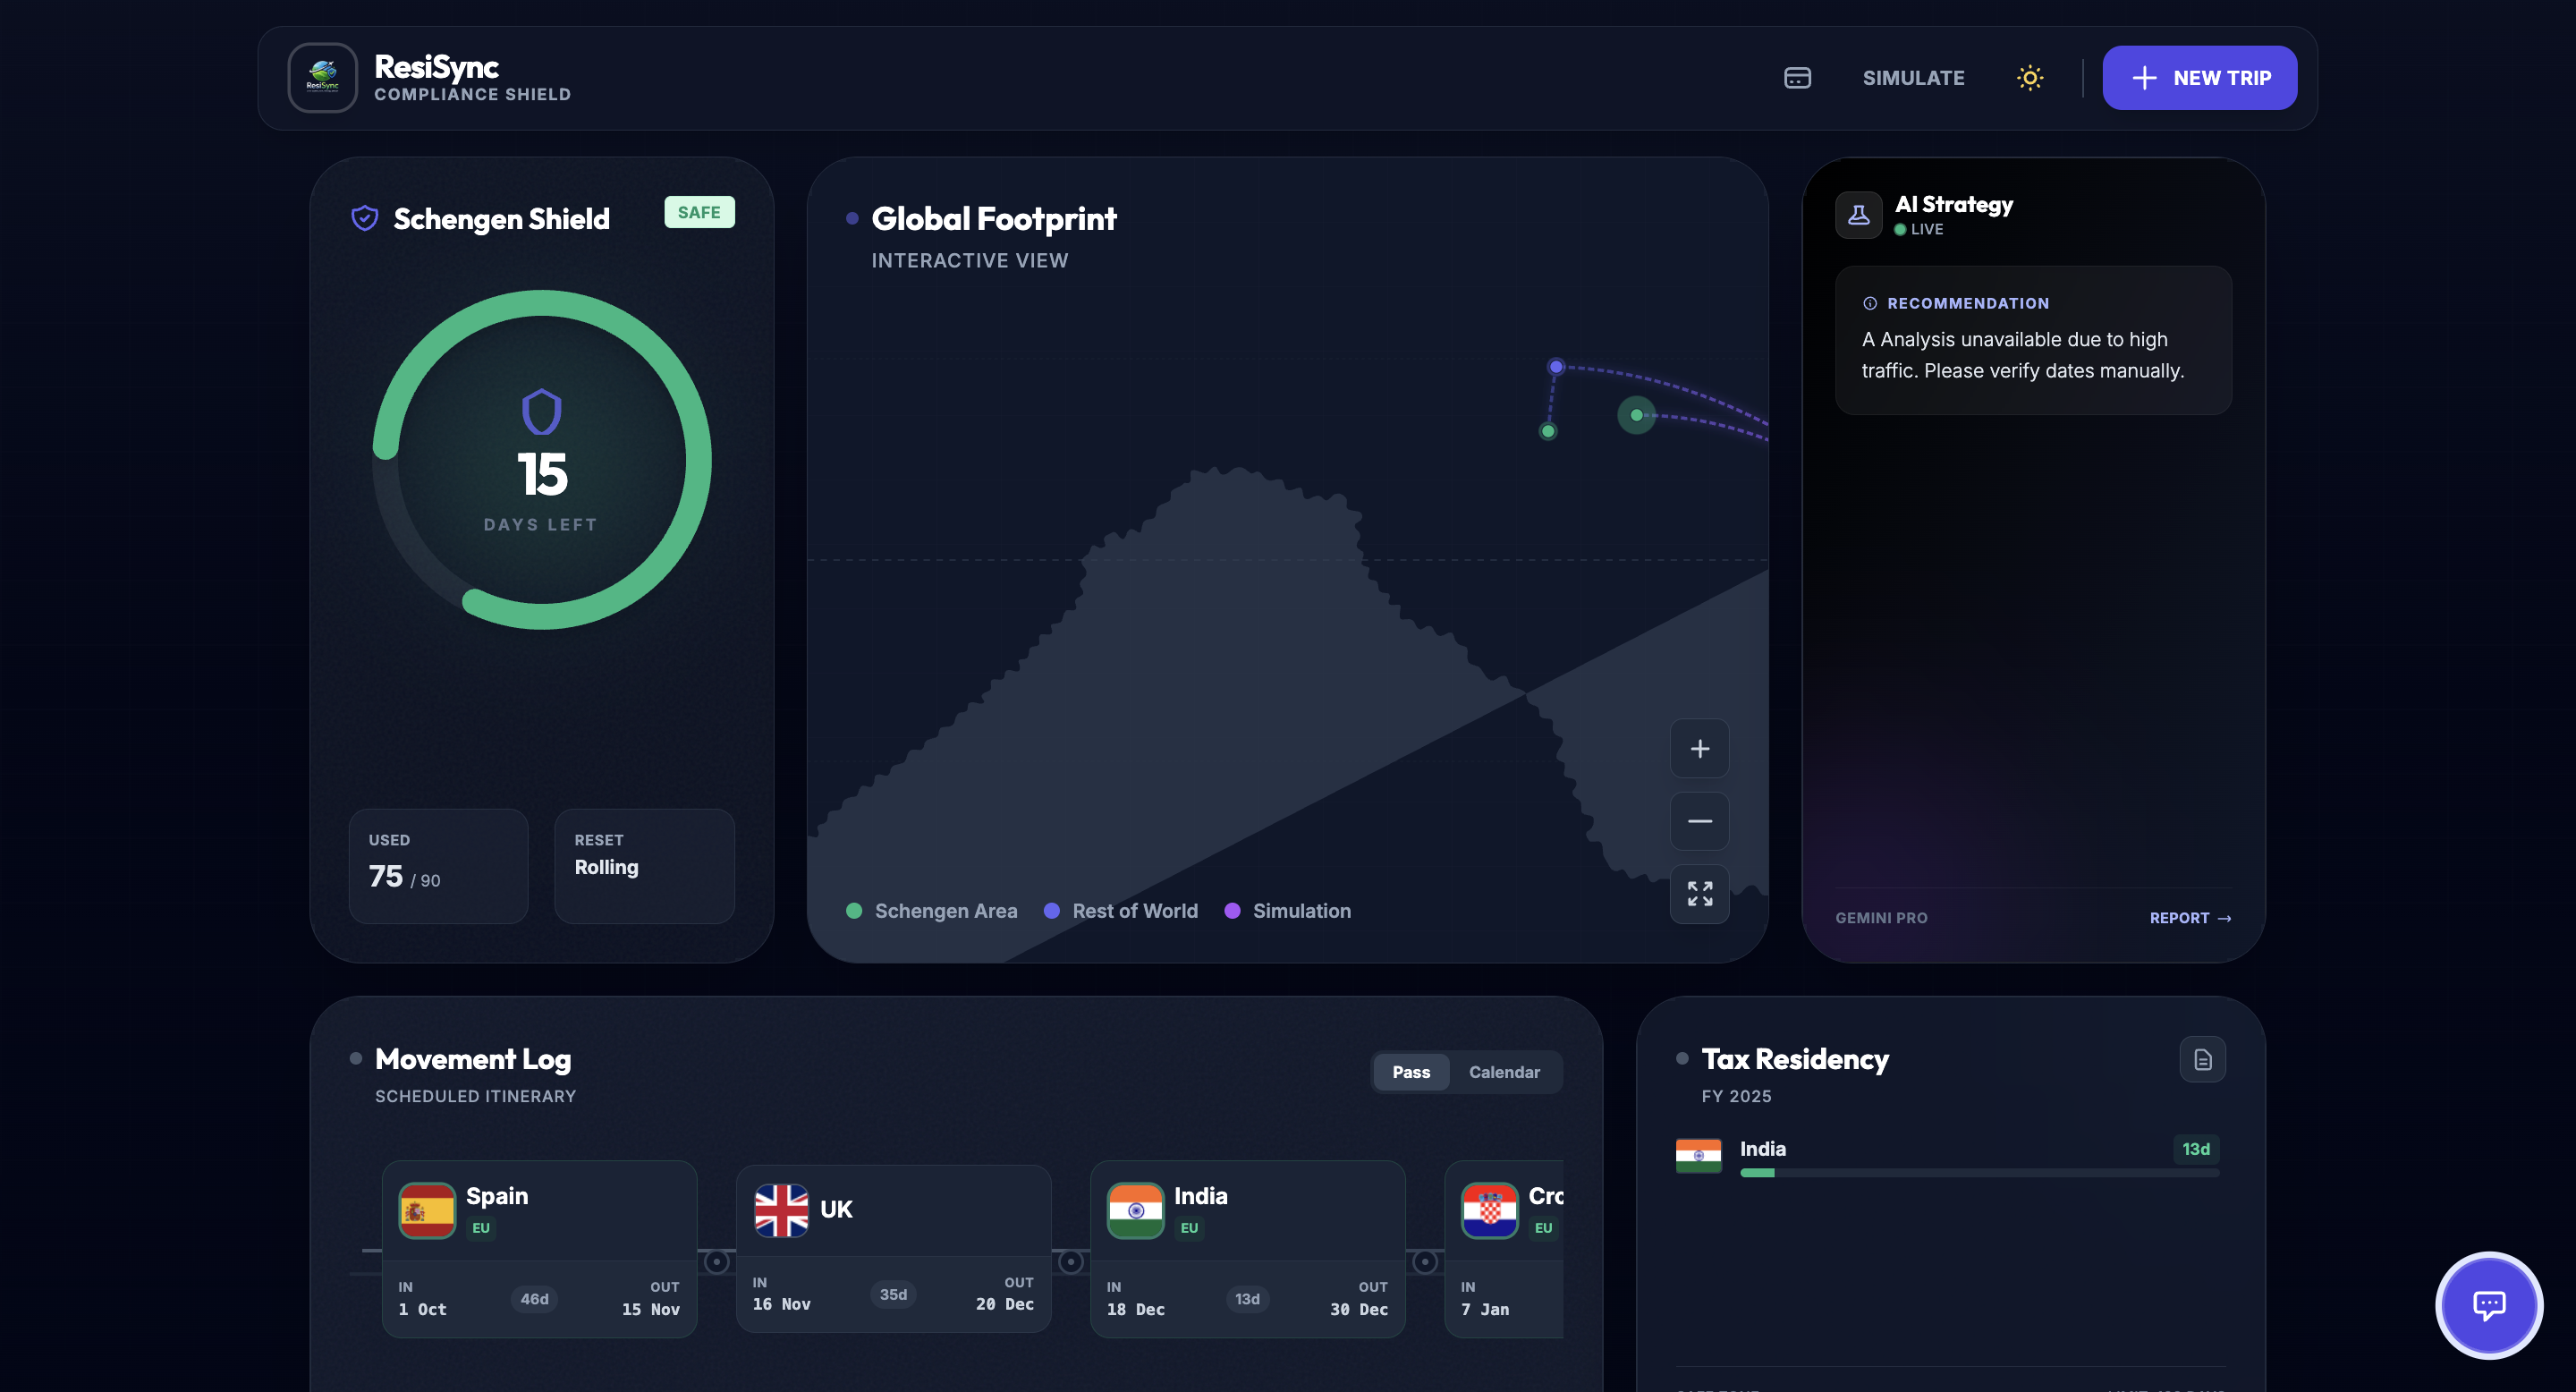Image resolution: width=2576 pixels, height=1392 pixels.
Task: Expand map to fullscreen
Action: 1699,893
